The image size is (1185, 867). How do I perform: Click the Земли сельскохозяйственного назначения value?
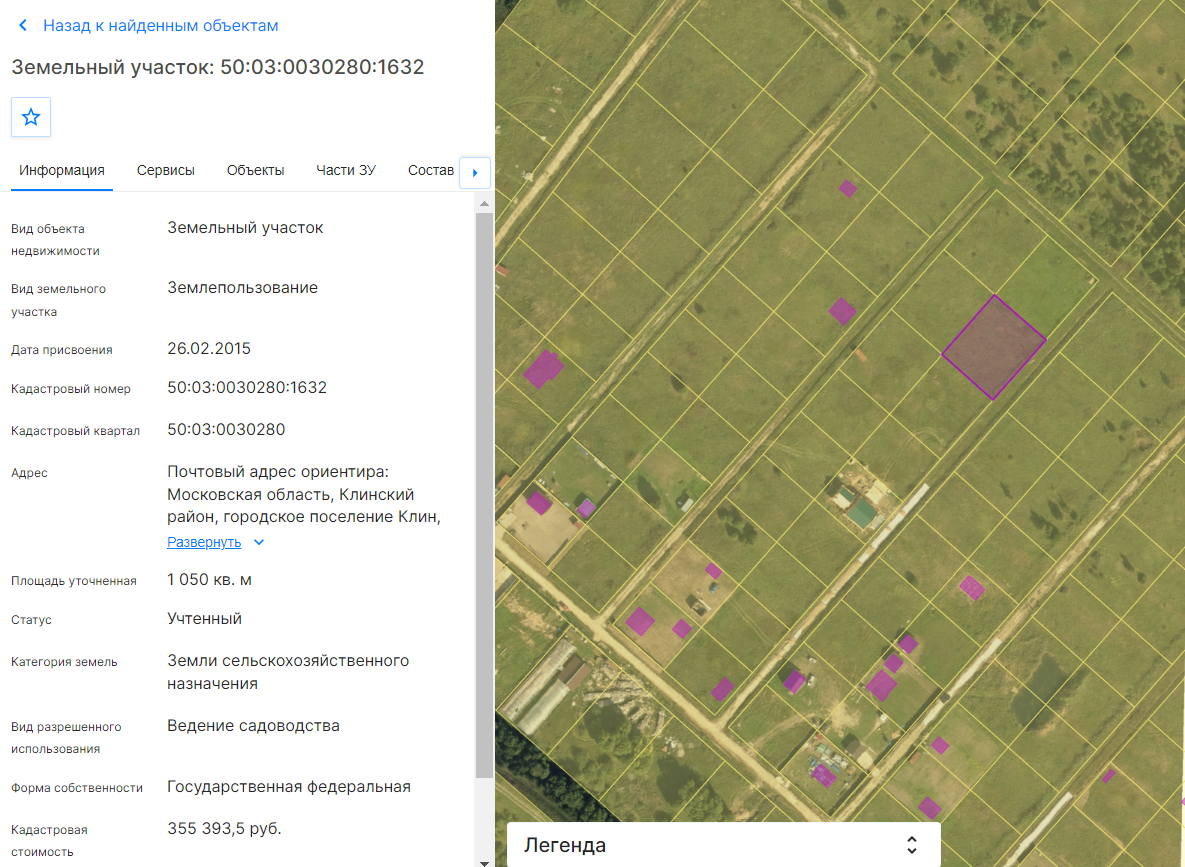point(288,672)
